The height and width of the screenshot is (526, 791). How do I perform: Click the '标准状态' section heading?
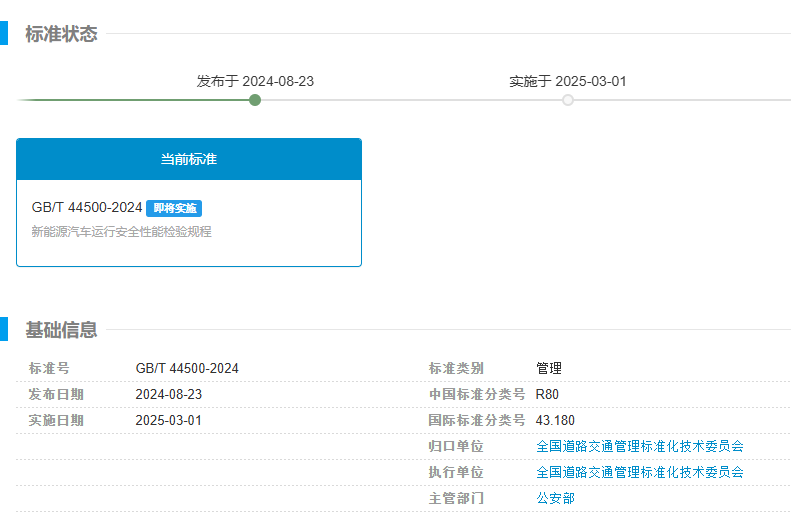[x=61, y=34]
